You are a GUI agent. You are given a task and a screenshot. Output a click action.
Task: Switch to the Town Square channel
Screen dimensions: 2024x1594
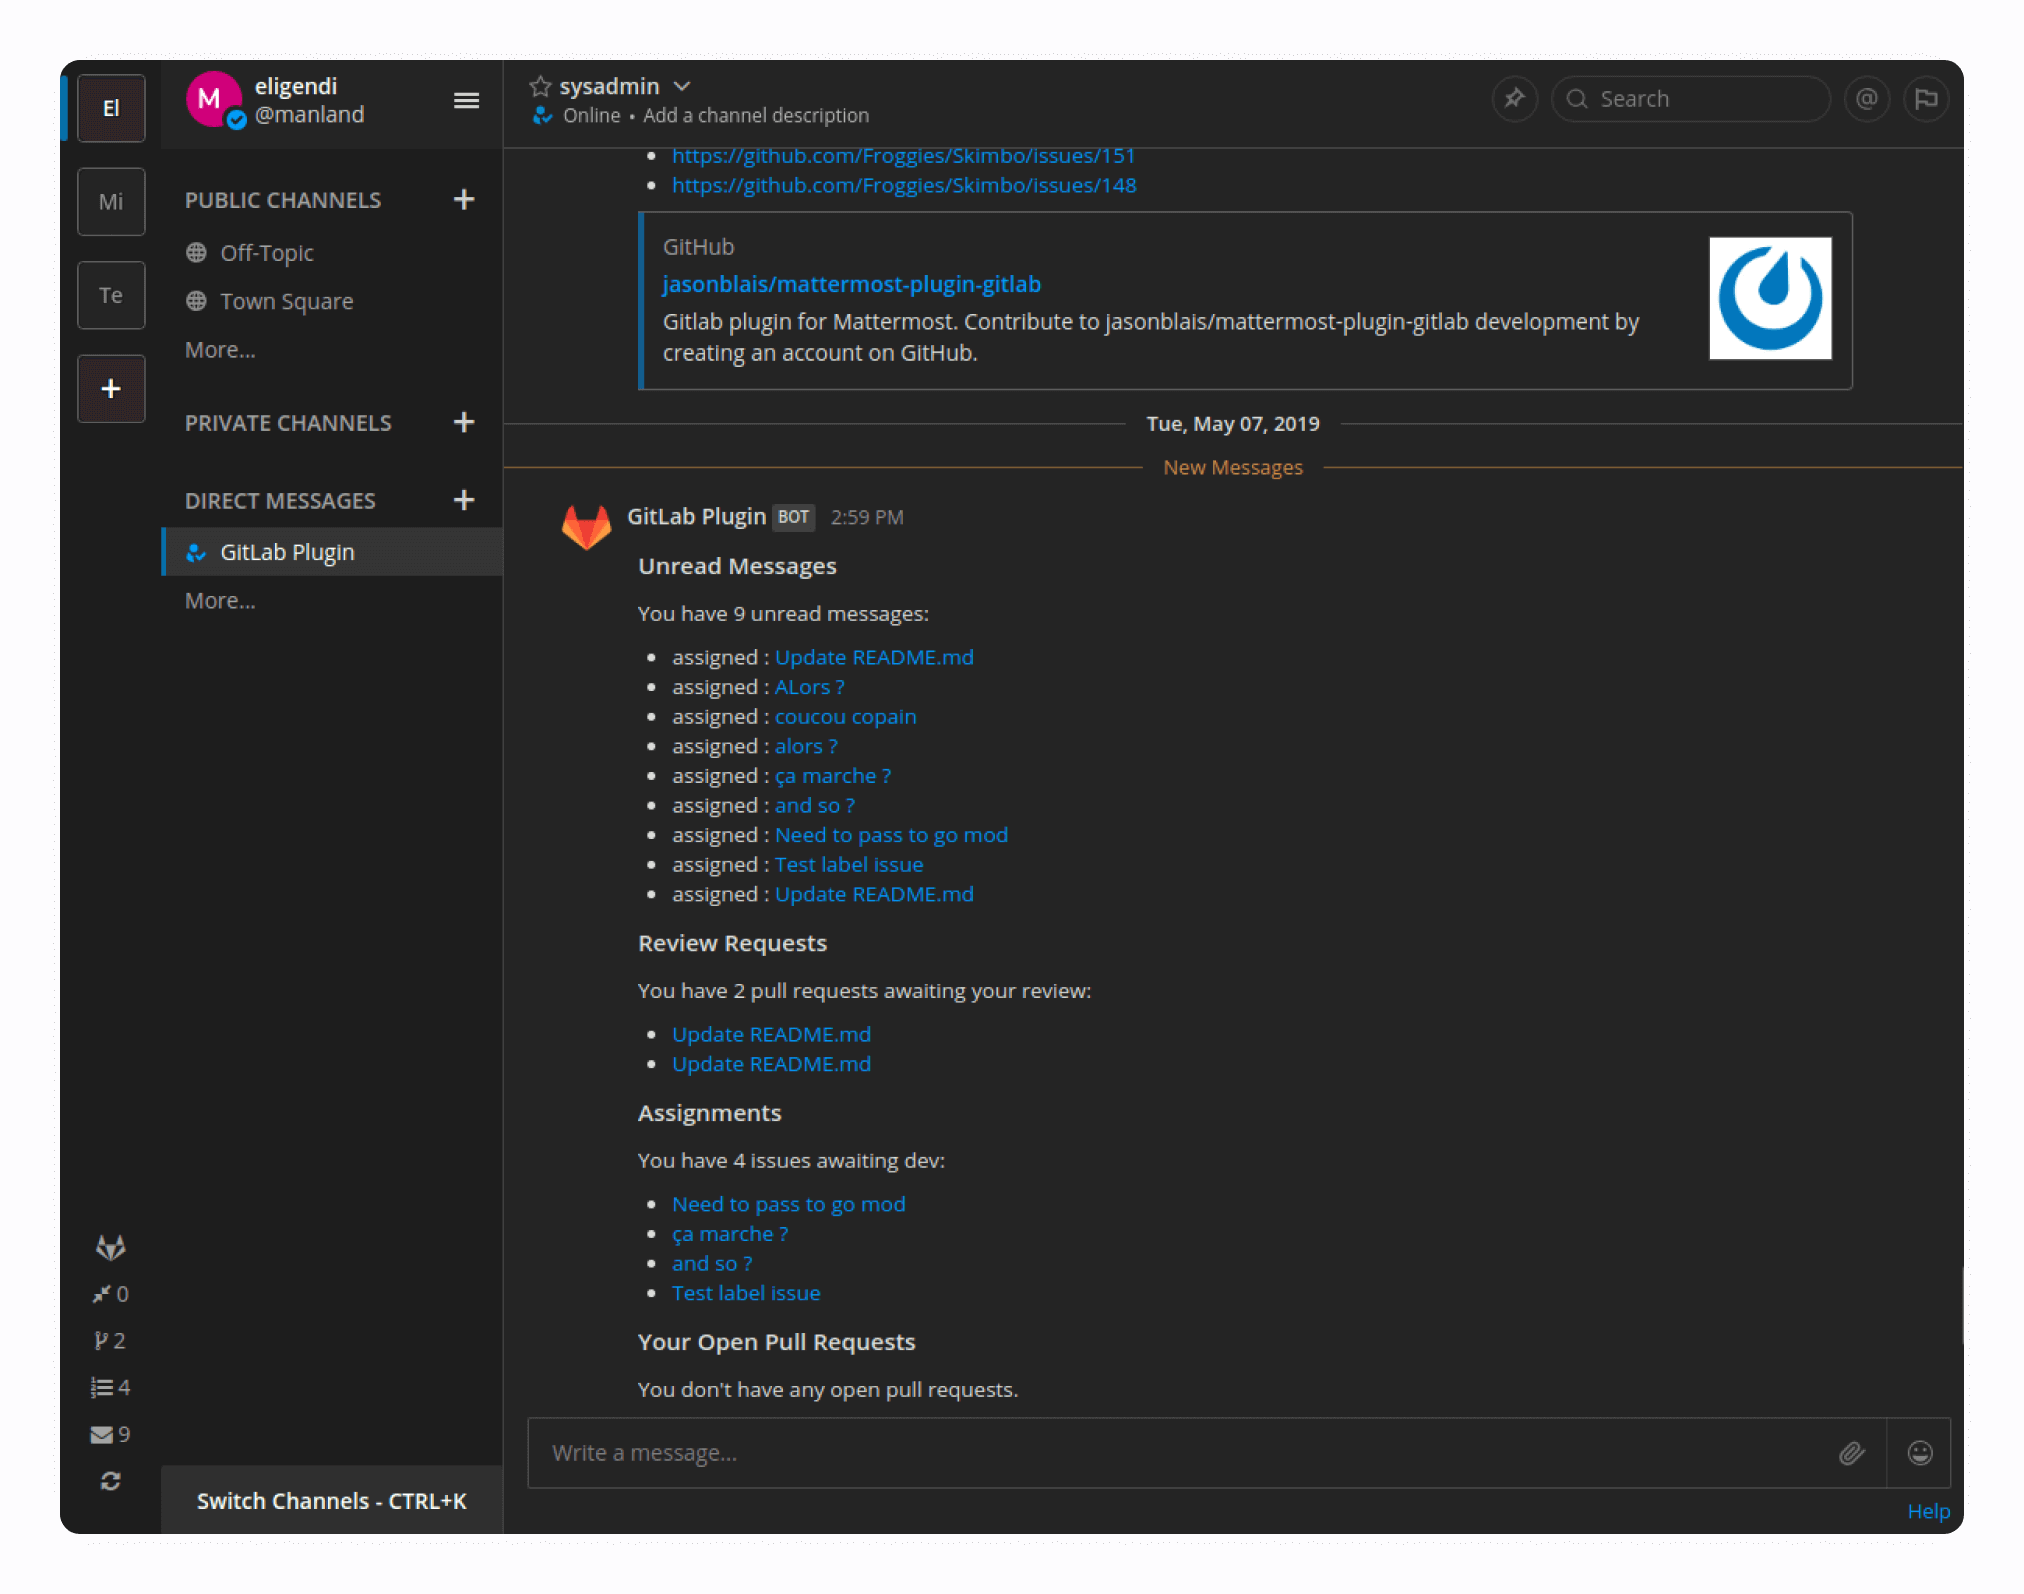(x=286, y=301)
